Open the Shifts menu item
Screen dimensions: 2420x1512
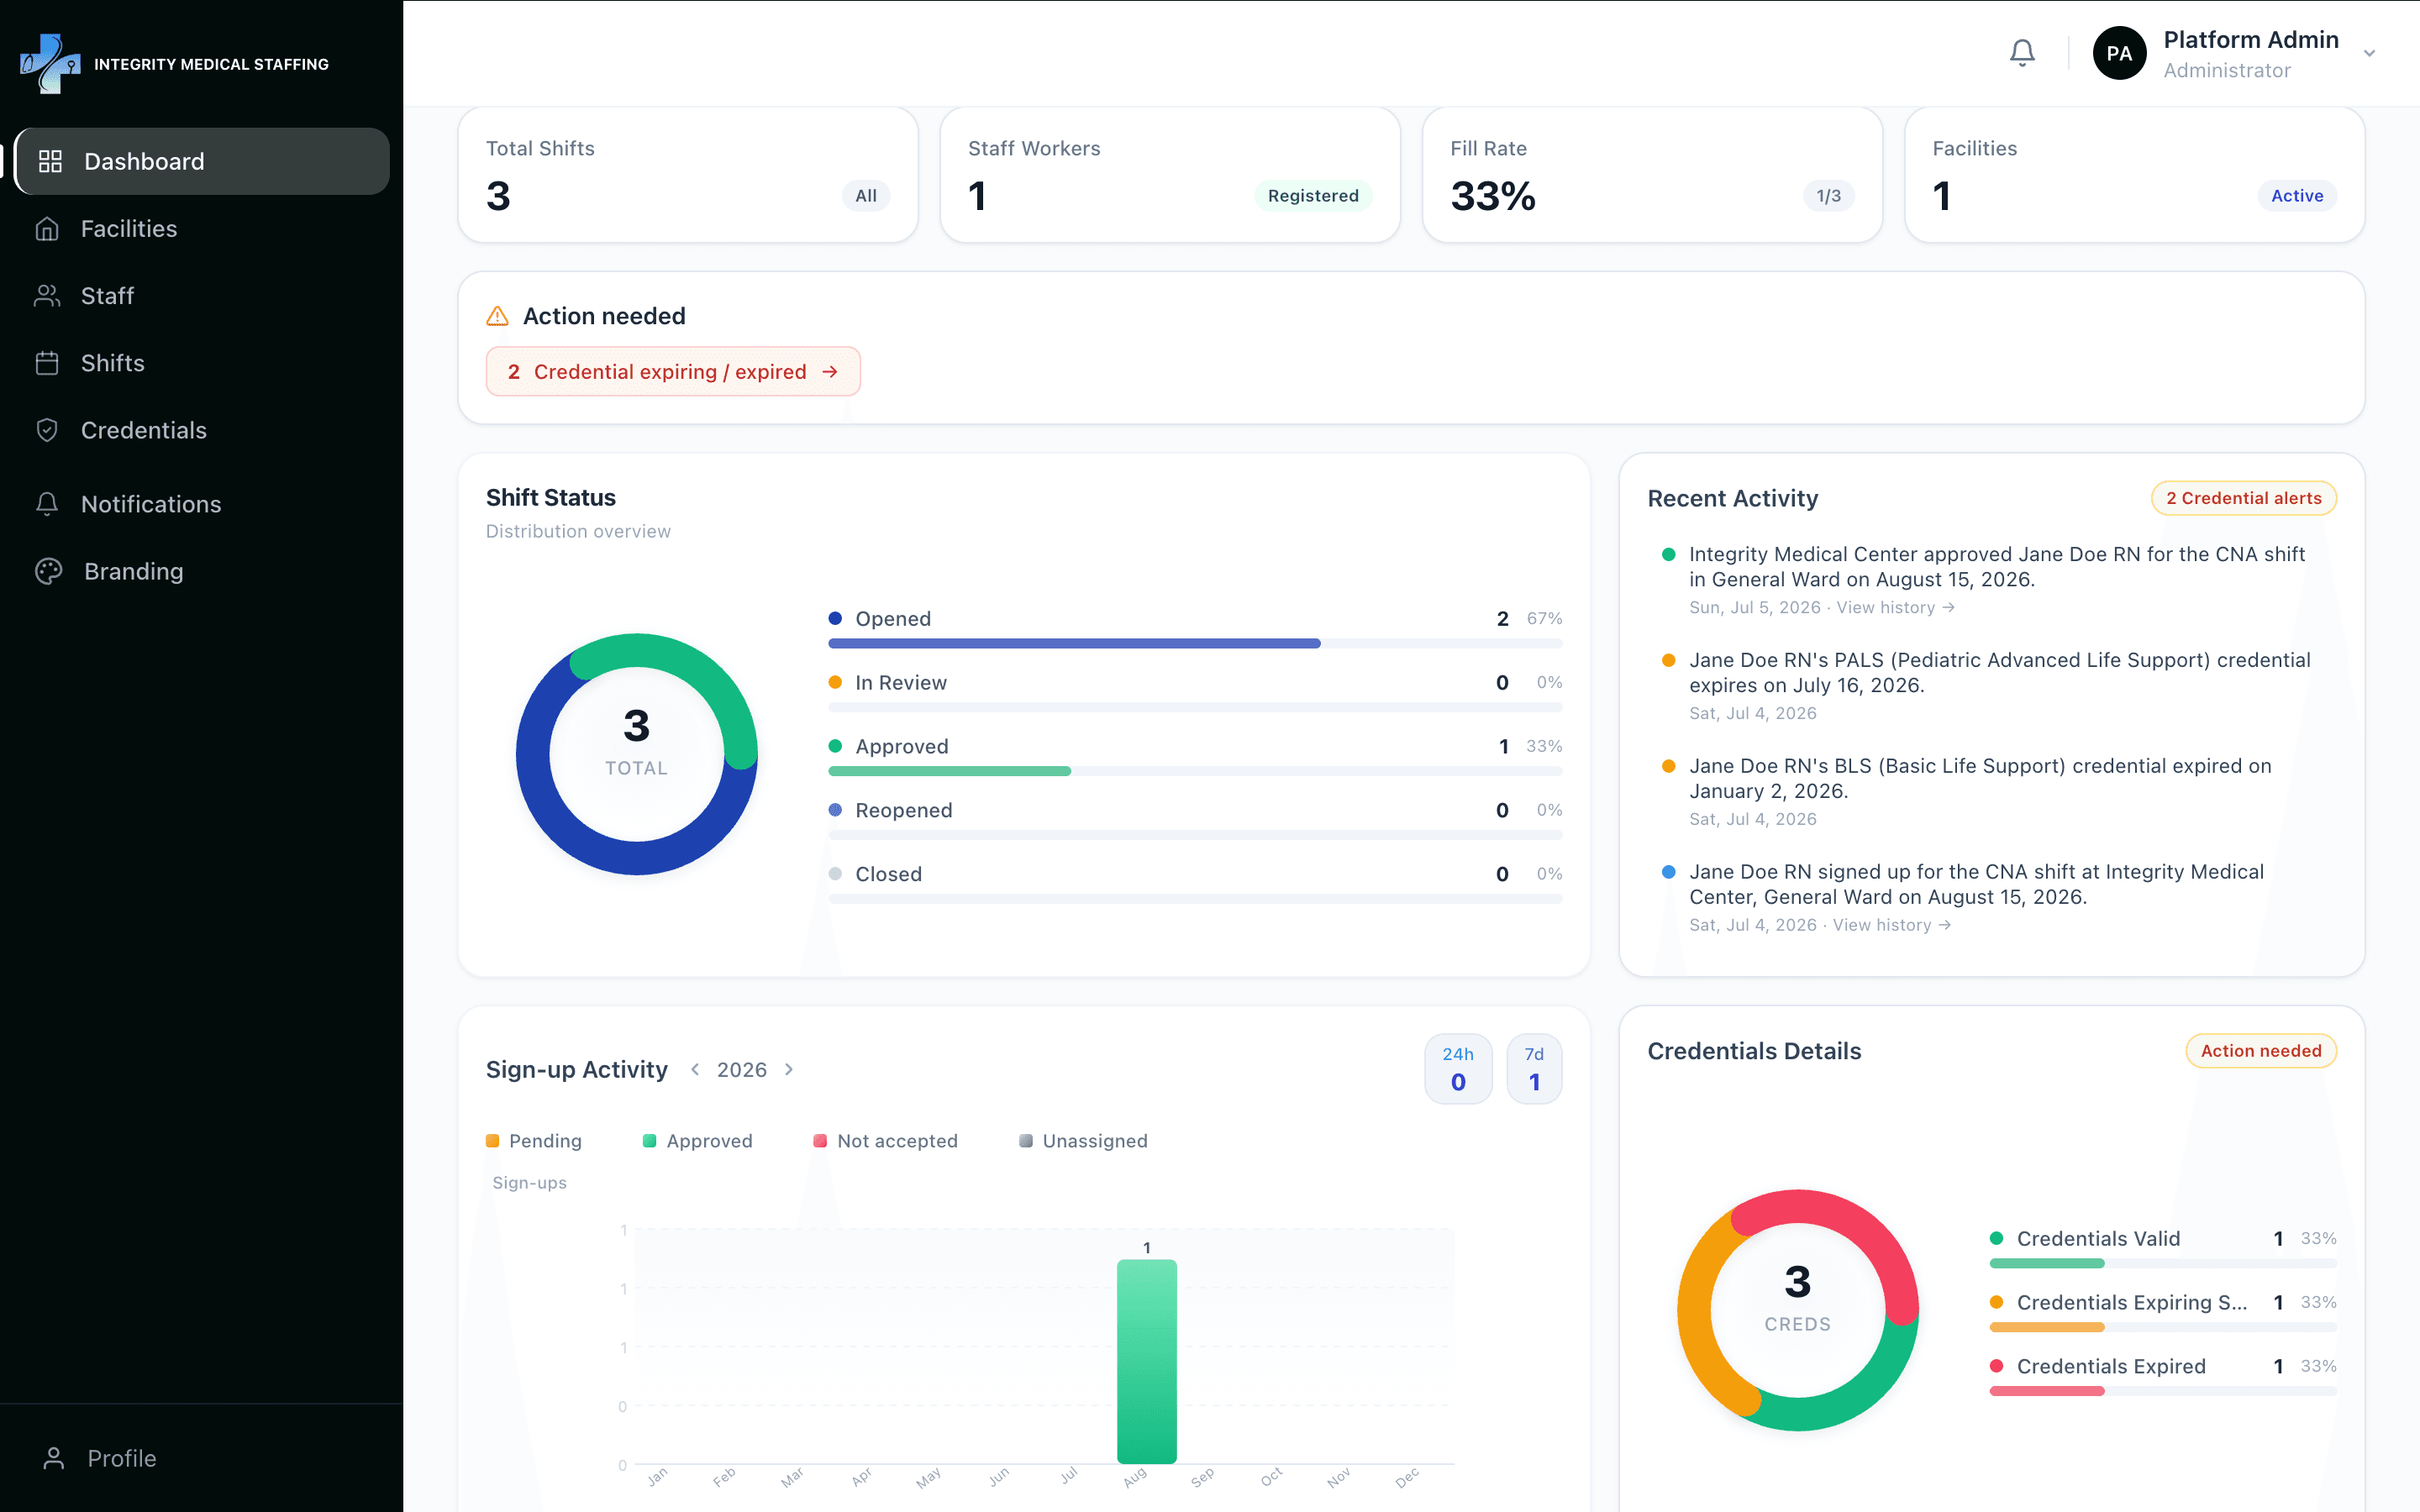pyautogui.click(x=203, y=363)
